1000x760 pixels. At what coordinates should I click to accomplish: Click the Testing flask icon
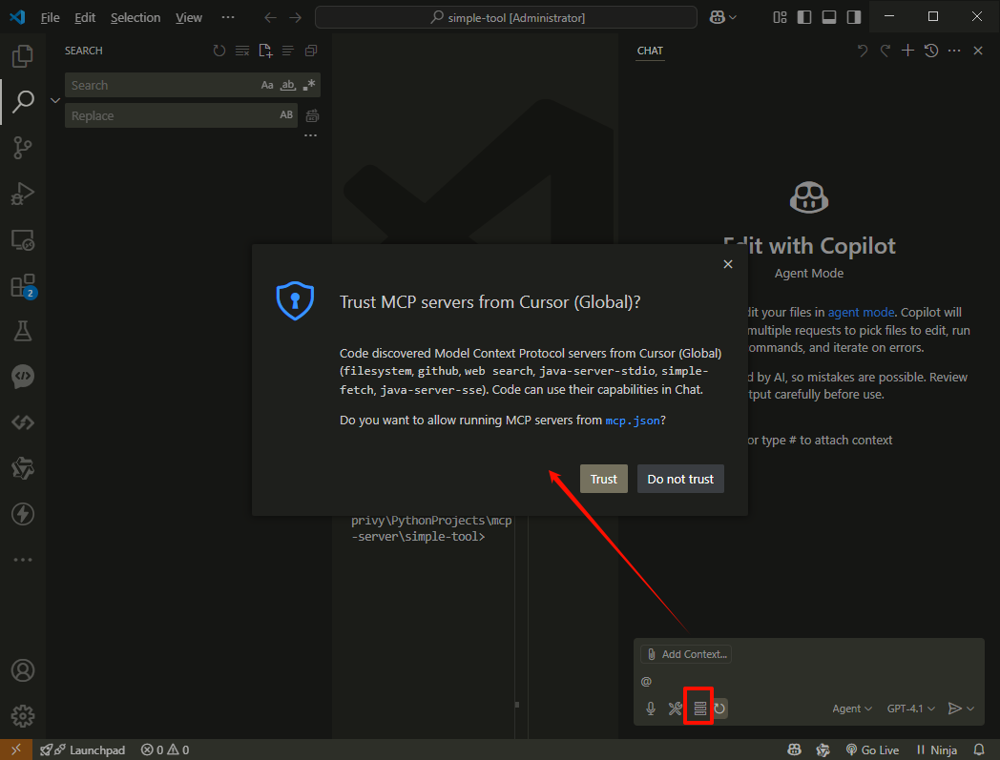tap(22, 331)
